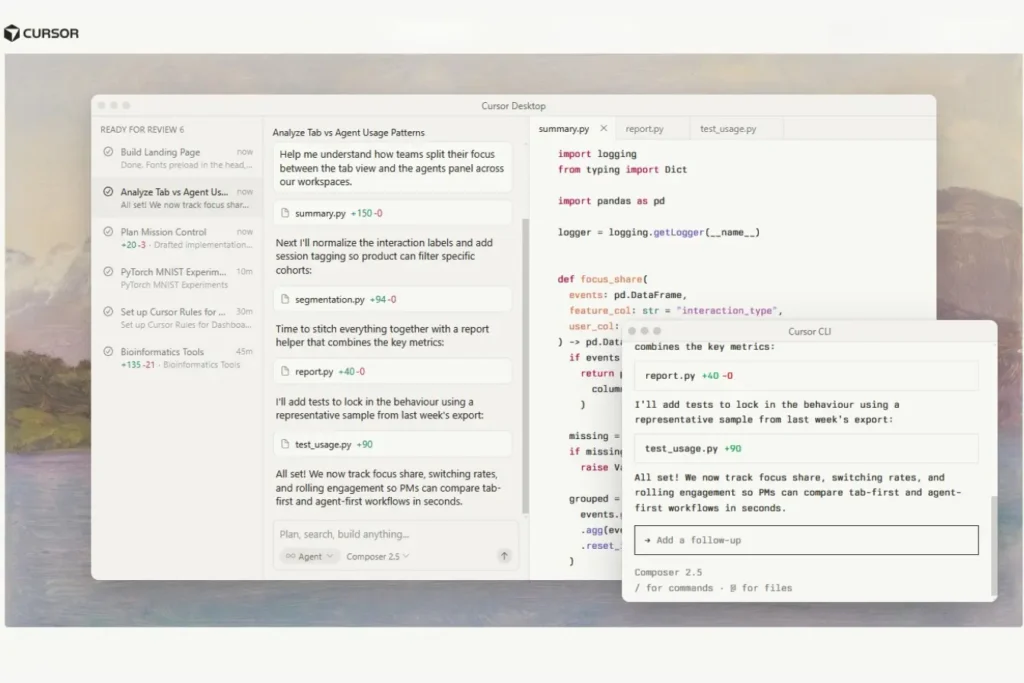The width and height of the screenshot is (1024, 683).
Task: Open the Set up Cursor Rules for ... task
Action: [x=176, y=317]
